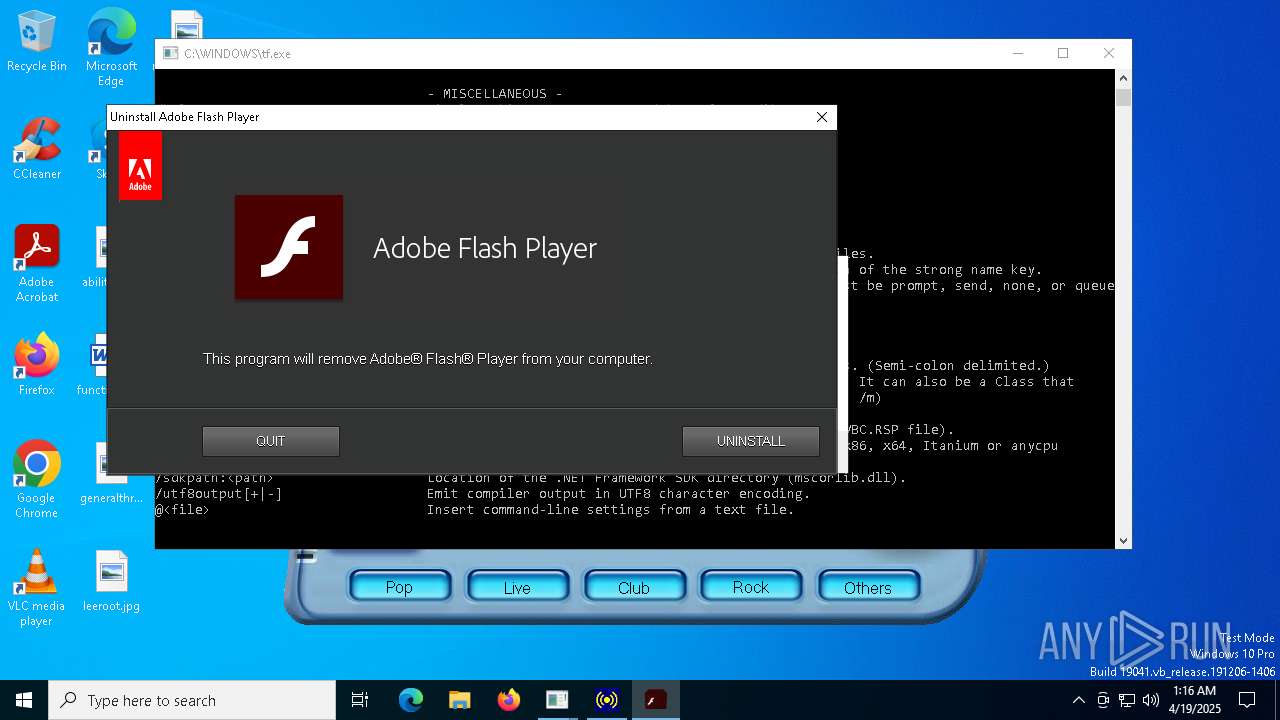Maximize the tf.exe console window
Screen dimensions: 1280x720
(x=1063, y=53)
